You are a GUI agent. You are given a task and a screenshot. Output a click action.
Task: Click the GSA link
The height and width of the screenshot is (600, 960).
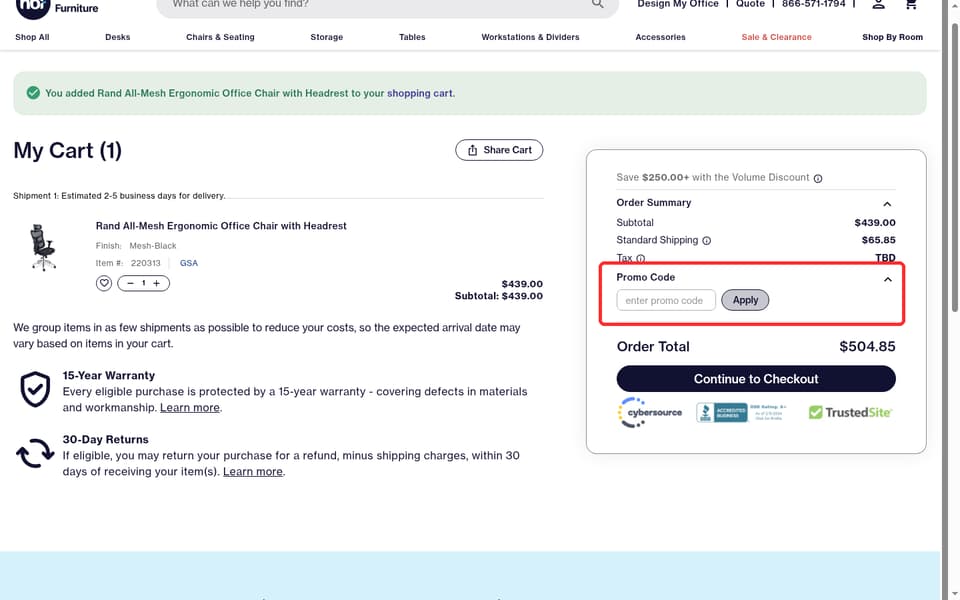click(189, 263)
